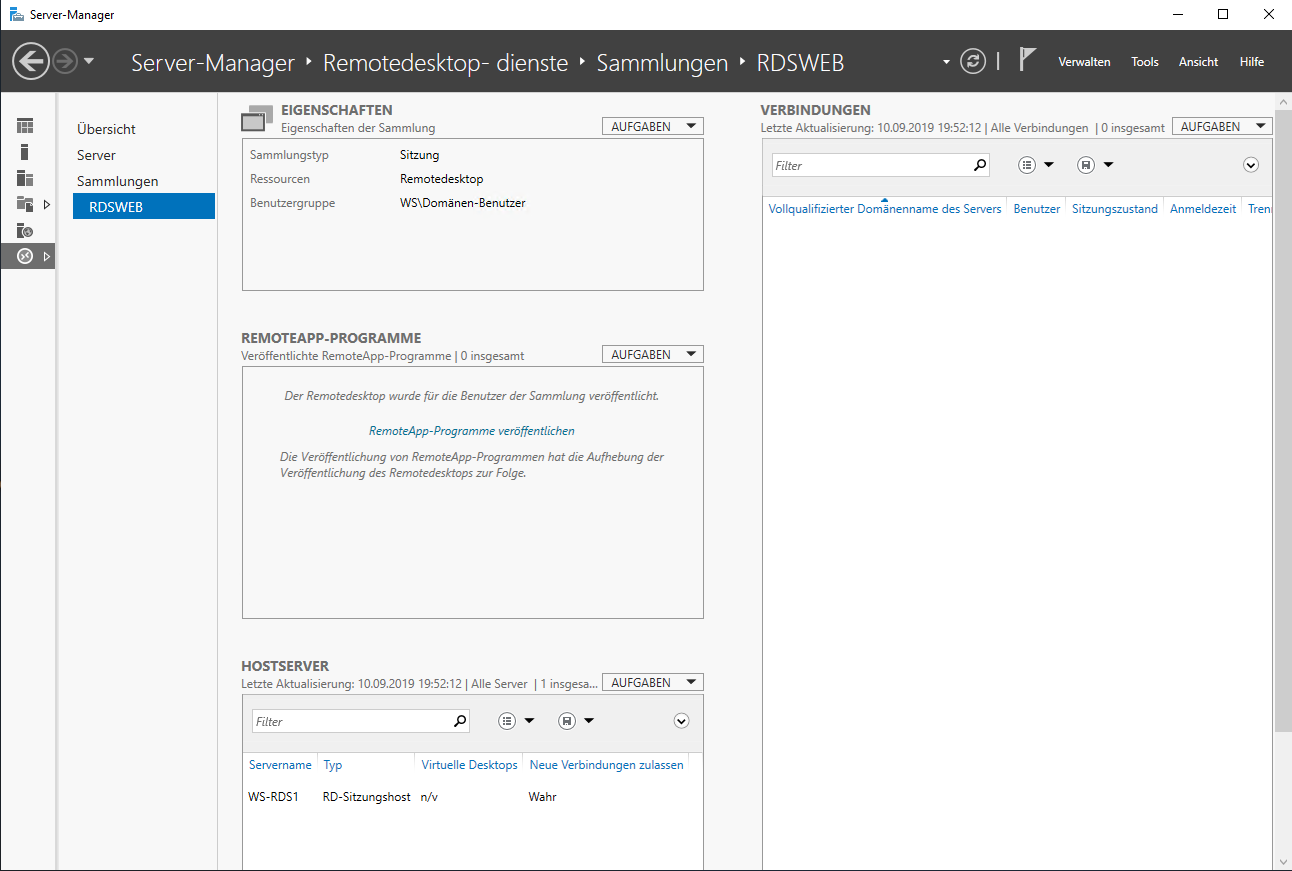The height and width of the screenshot is (871, 1292).
Task: Click WS\Domänen-Benutzer value
Action: tap(462, 203)
